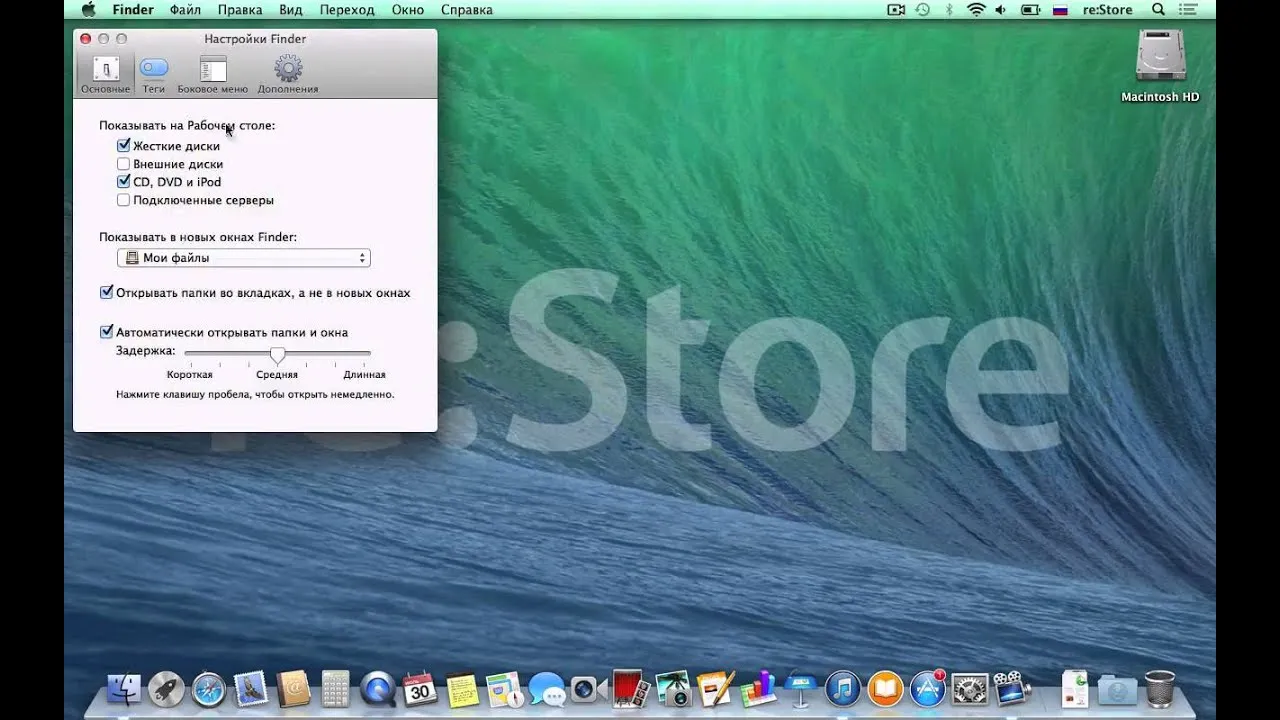
Task: Open System Preferences from the Dock
Action: 970,688
